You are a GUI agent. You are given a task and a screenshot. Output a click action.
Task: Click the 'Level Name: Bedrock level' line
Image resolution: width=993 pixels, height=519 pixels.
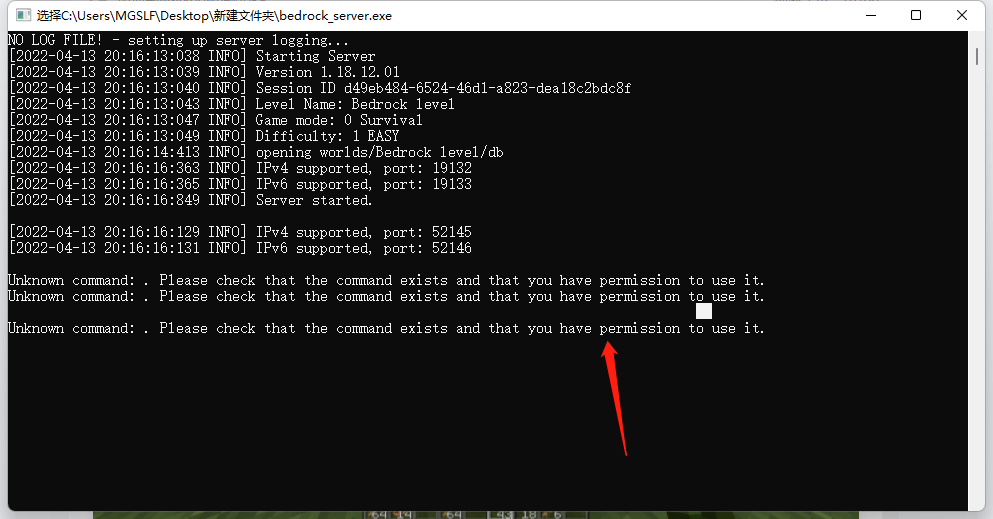click(x=231, y=104)
